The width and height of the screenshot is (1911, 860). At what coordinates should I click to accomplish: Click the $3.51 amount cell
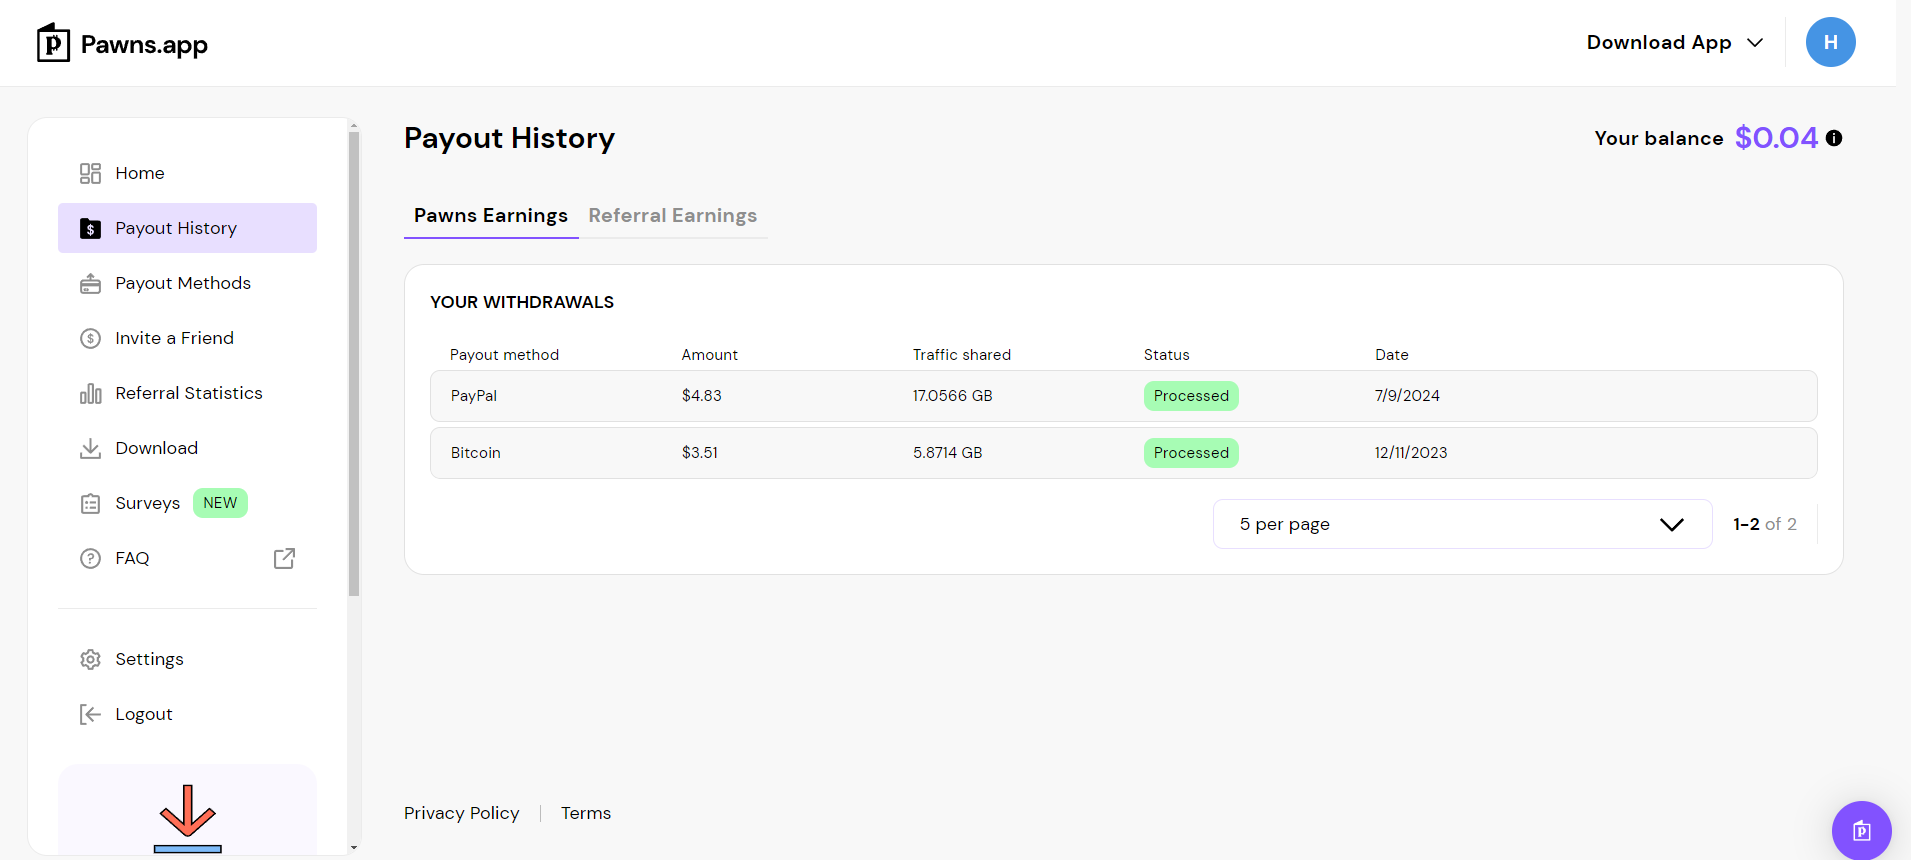pyautogui.click(x=700, y=453)
